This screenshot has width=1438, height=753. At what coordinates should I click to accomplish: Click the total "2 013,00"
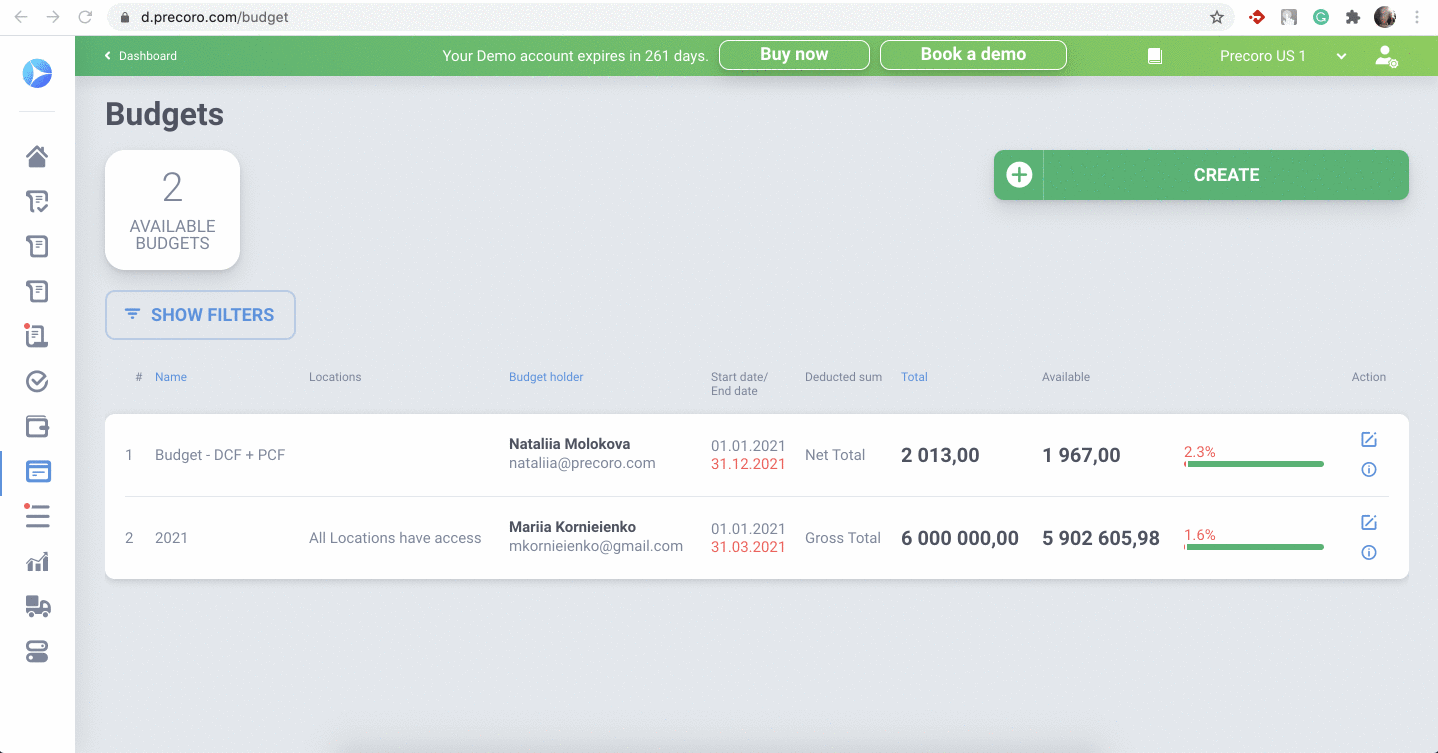click(x=940, y=455)
